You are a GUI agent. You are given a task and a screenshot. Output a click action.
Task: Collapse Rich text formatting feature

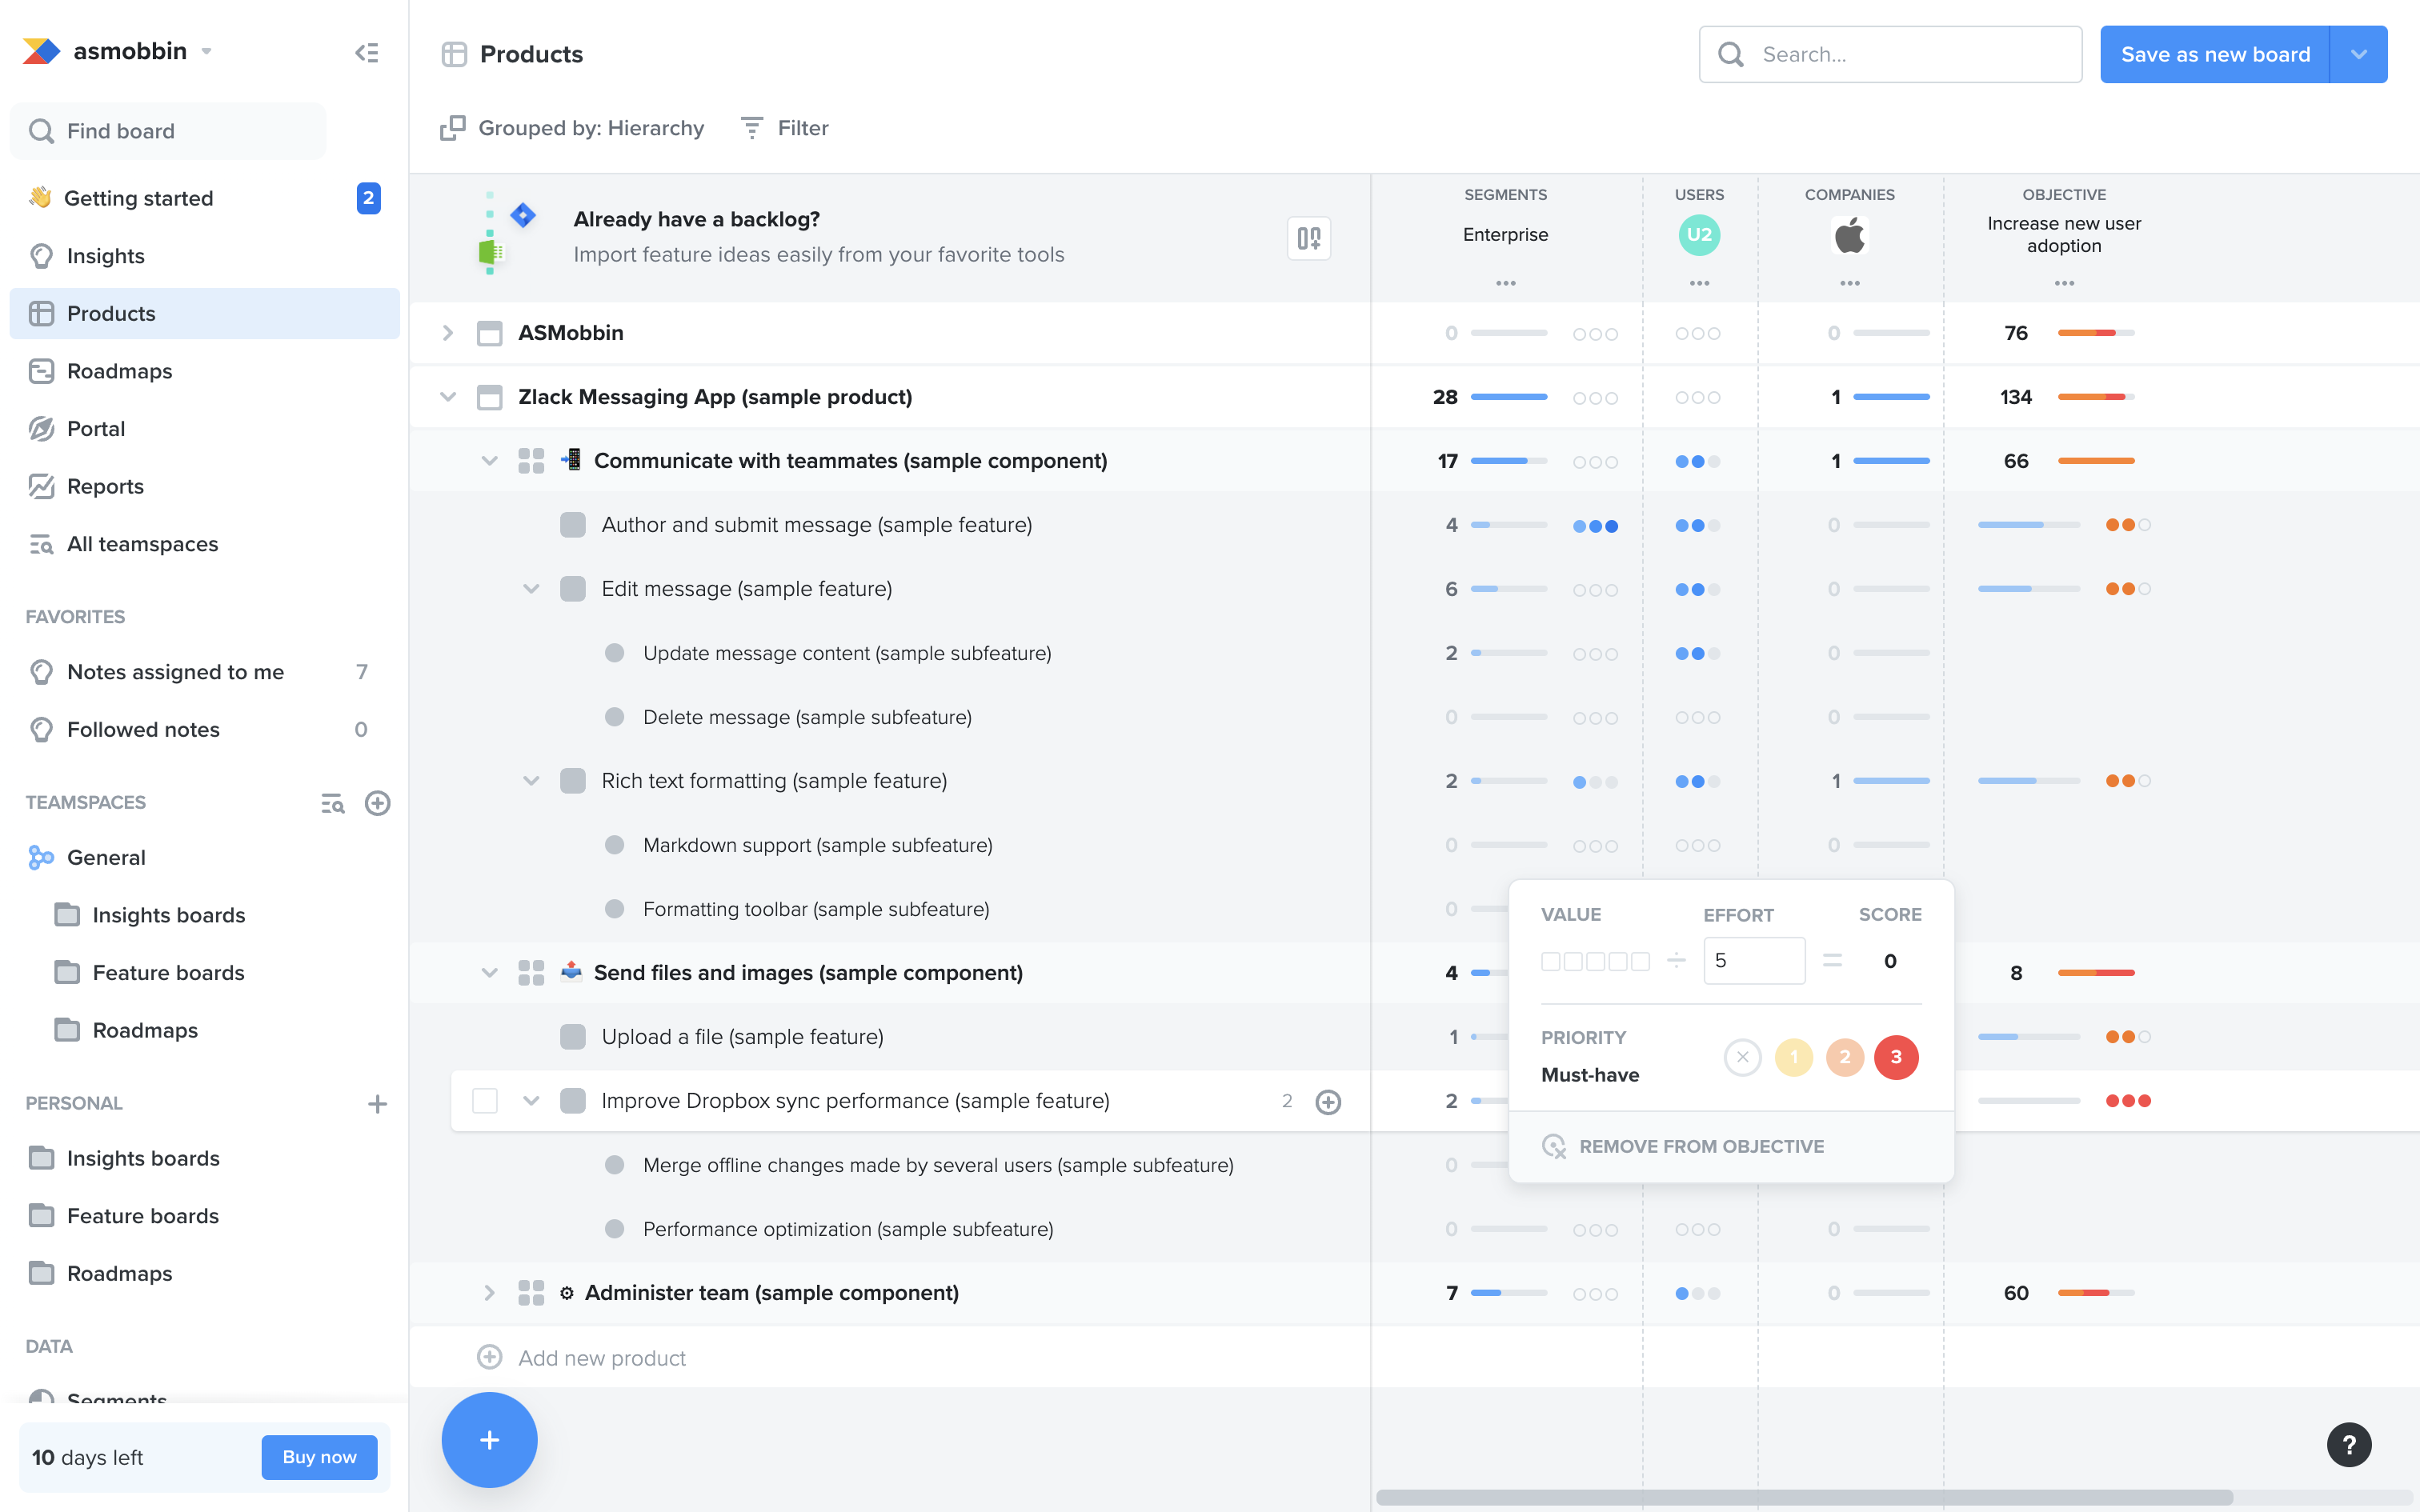pyautogui.click(x=531, y=781)
